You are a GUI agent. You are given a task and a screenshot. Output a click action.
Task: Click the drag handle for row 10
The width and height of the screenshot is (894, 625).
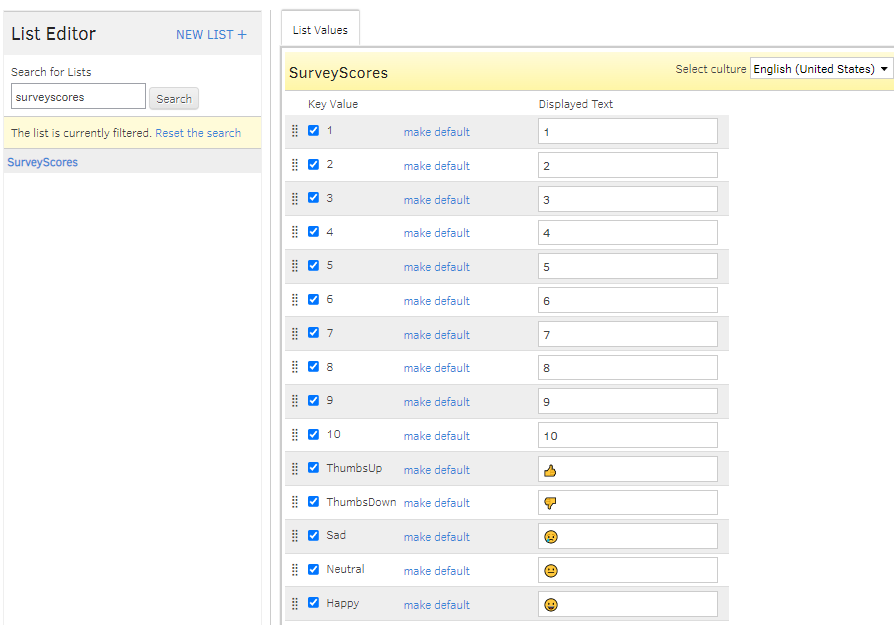pos(294,435)
